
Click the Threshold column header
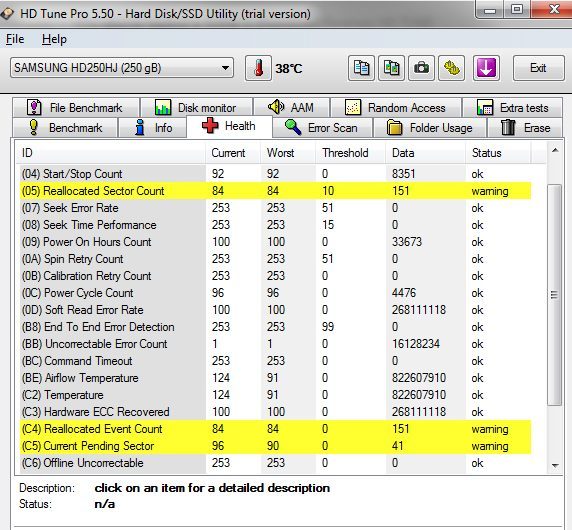351,153
